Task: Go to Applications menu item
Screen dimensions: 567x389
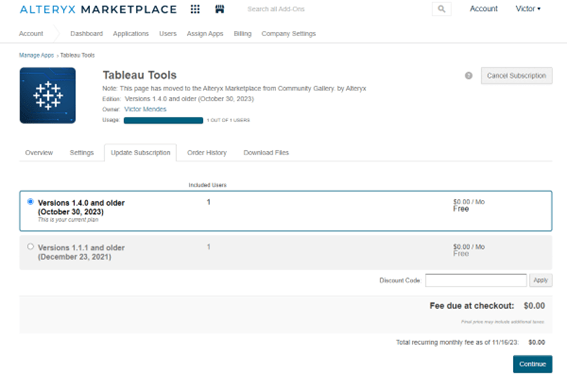Action: click(x=131, y=34)
